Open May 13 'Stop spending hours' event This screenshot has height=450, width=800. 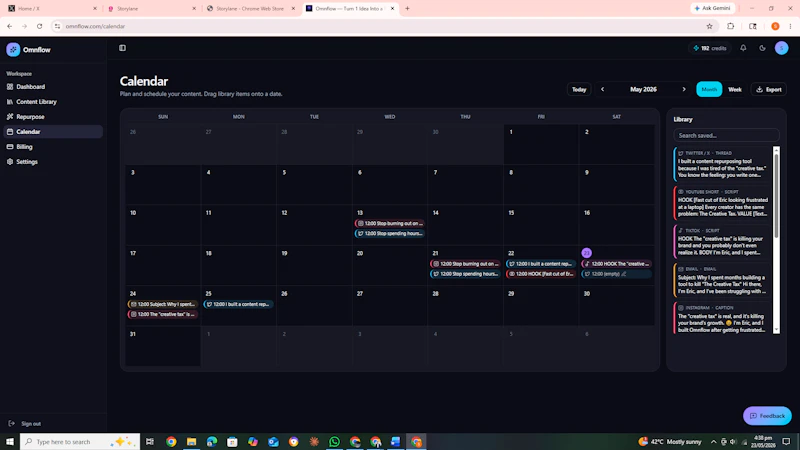click(390, 234)
